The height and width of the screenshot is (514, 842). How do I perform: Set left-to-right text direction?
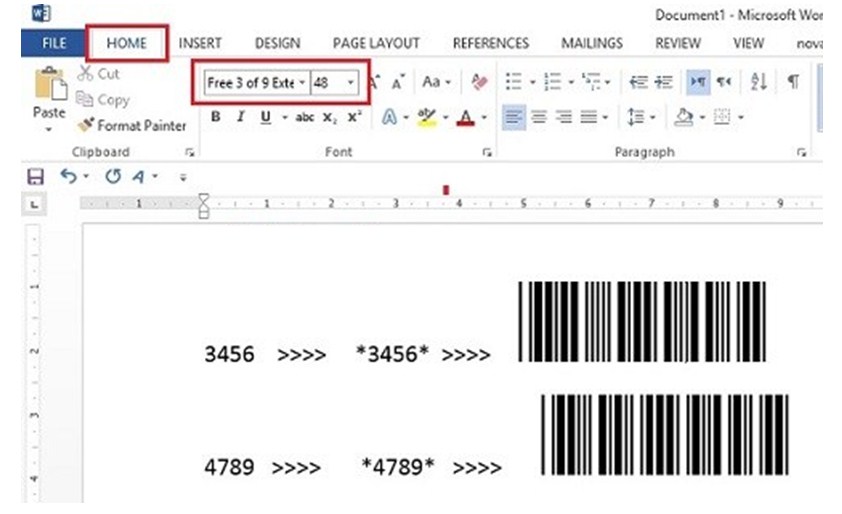[698, 82]
